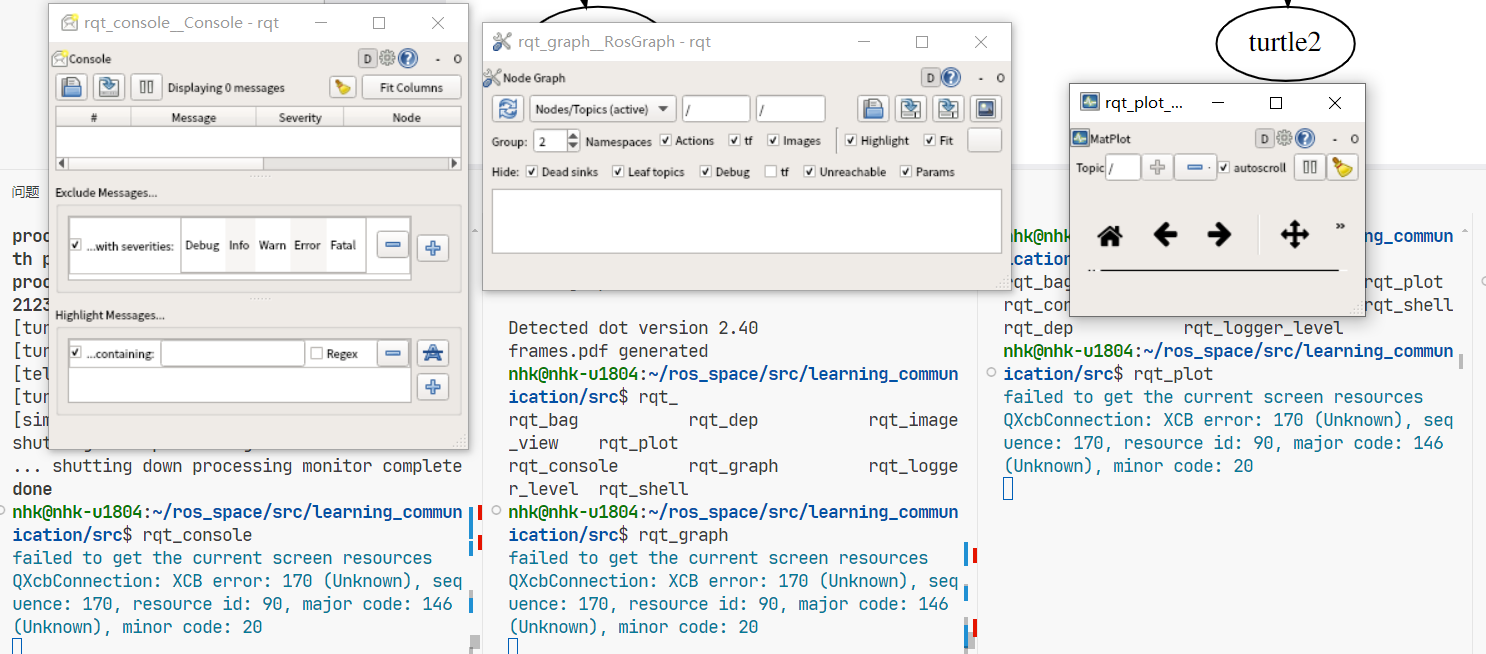1486x654 pixels.
Task: Enable the Regex checkbox
Action: pos(316,353)
